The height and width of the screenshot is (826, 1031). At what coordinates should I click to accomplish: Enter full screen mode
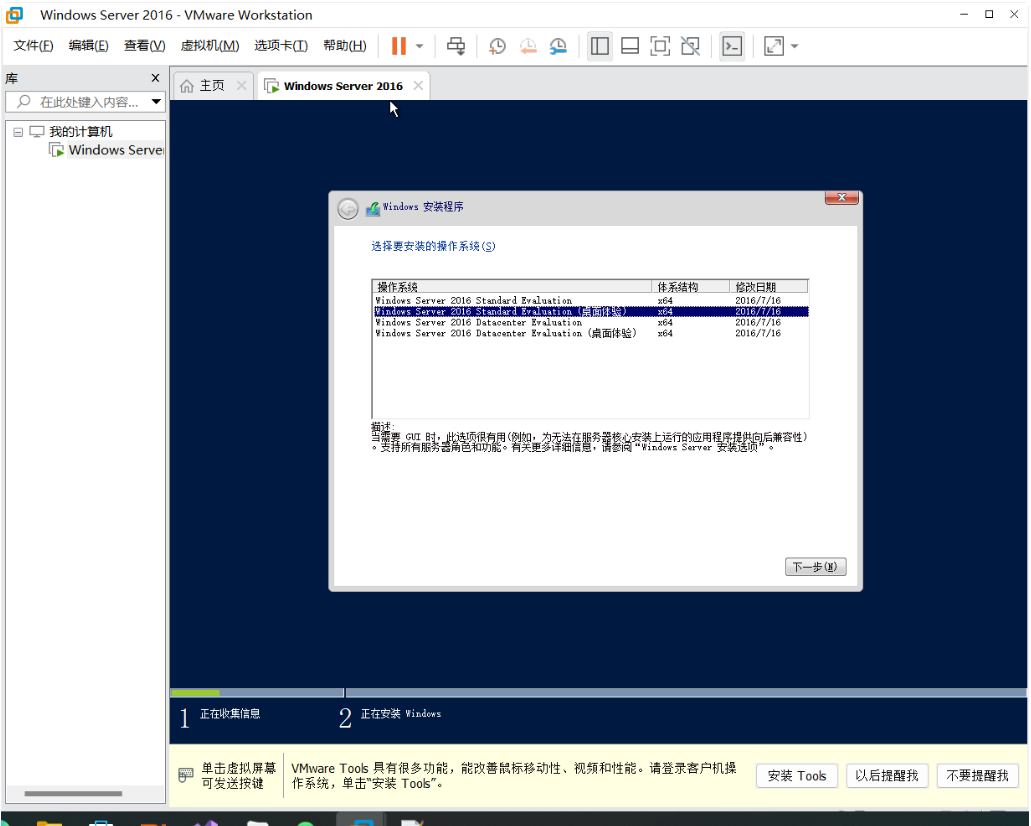(659, 46)
